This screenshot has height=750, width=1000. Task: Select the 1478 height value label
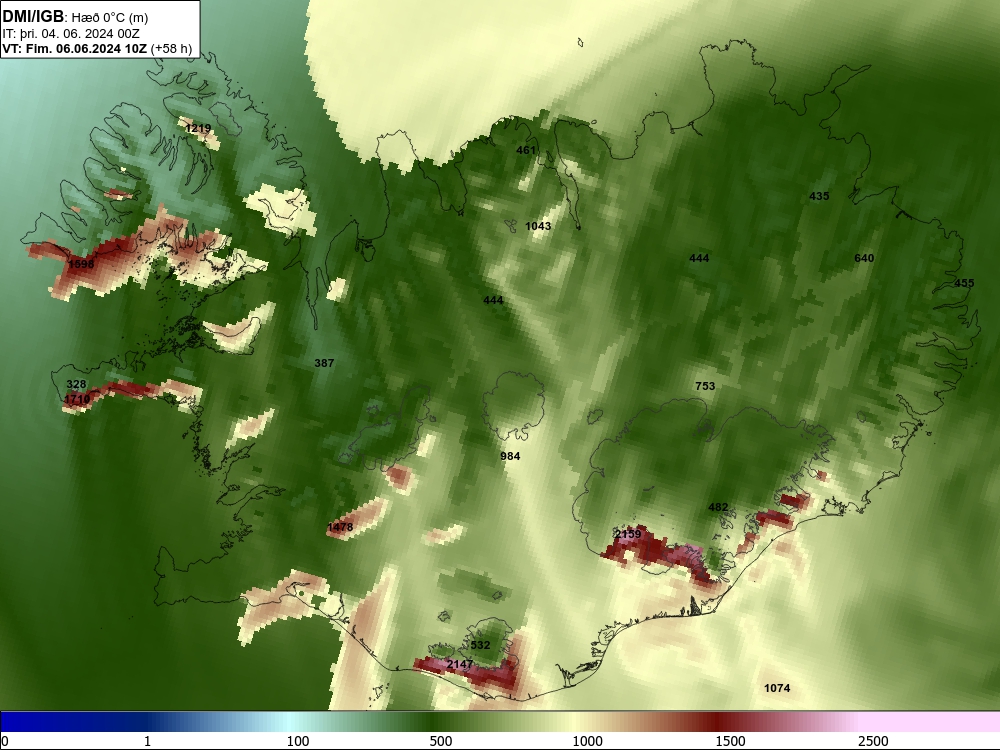[340, 527]
